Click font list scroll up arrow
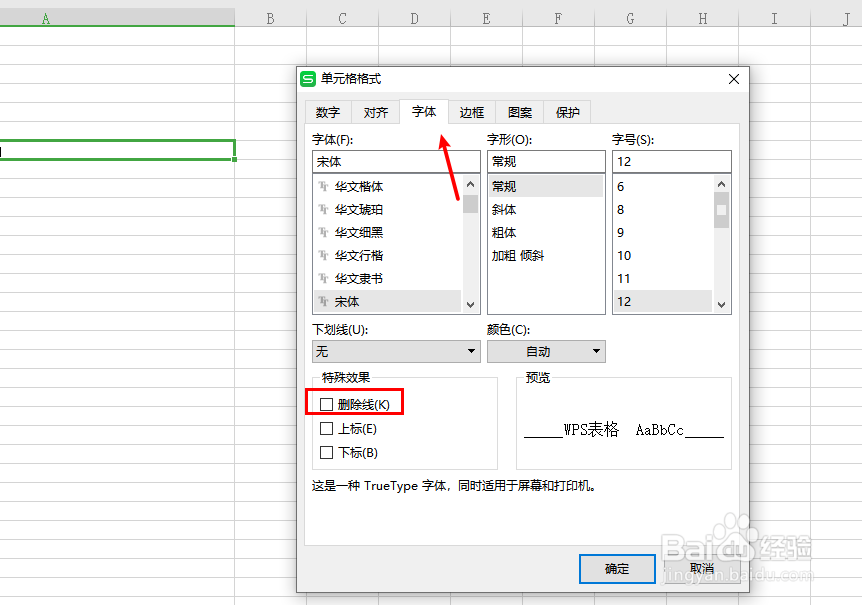The width and height of the screenshot is (862, 605). (x=471, y=184)
